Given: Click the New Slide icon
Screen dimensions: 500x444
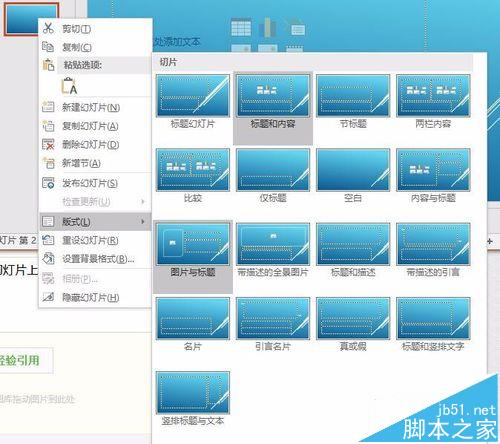Looking at the screenshot, I should pyautogui.click(x=48, y=107).
